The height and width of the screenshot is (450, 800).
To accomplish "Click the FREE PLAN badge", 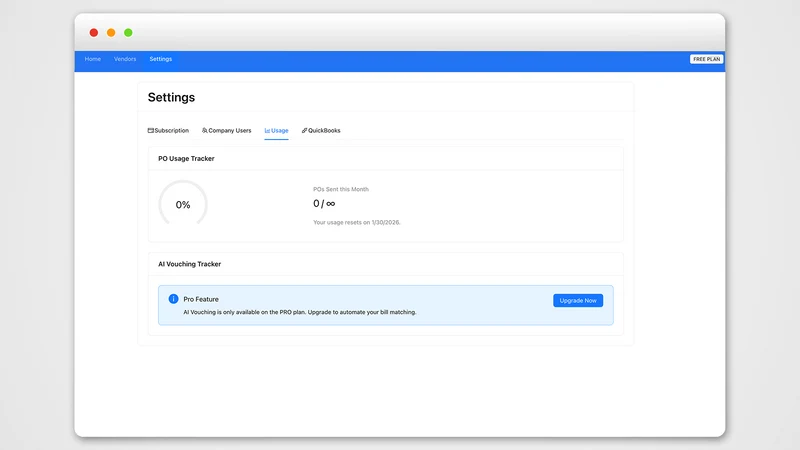I will coord(706,59).
